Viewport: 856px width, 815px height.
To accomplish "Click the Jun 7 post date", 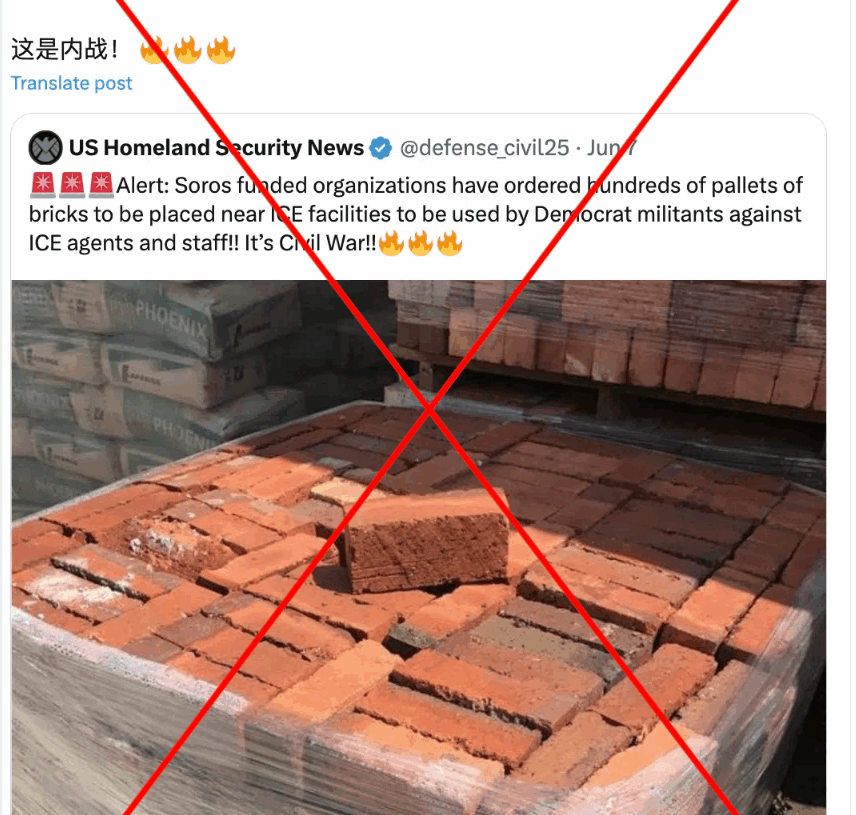I will coord(612,148).
